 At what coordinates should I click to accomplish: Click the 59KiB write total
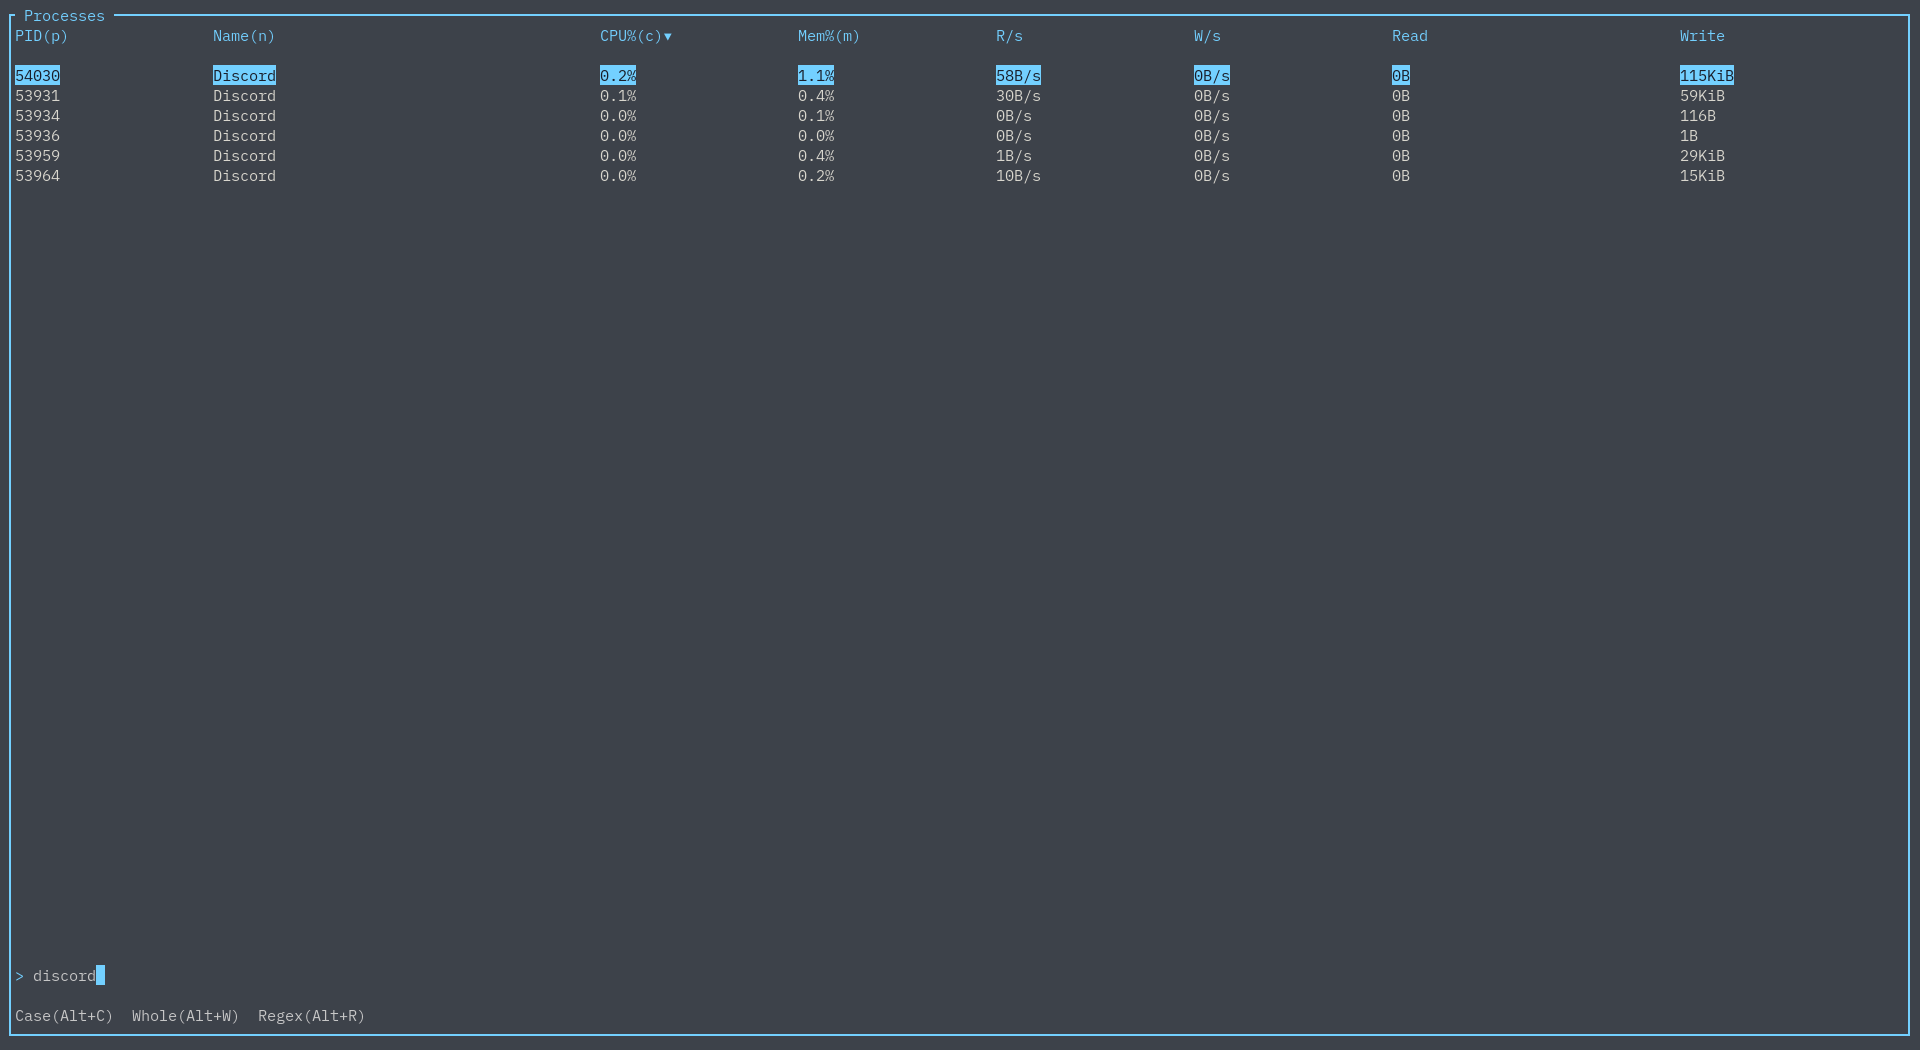tap(1702, 96)
